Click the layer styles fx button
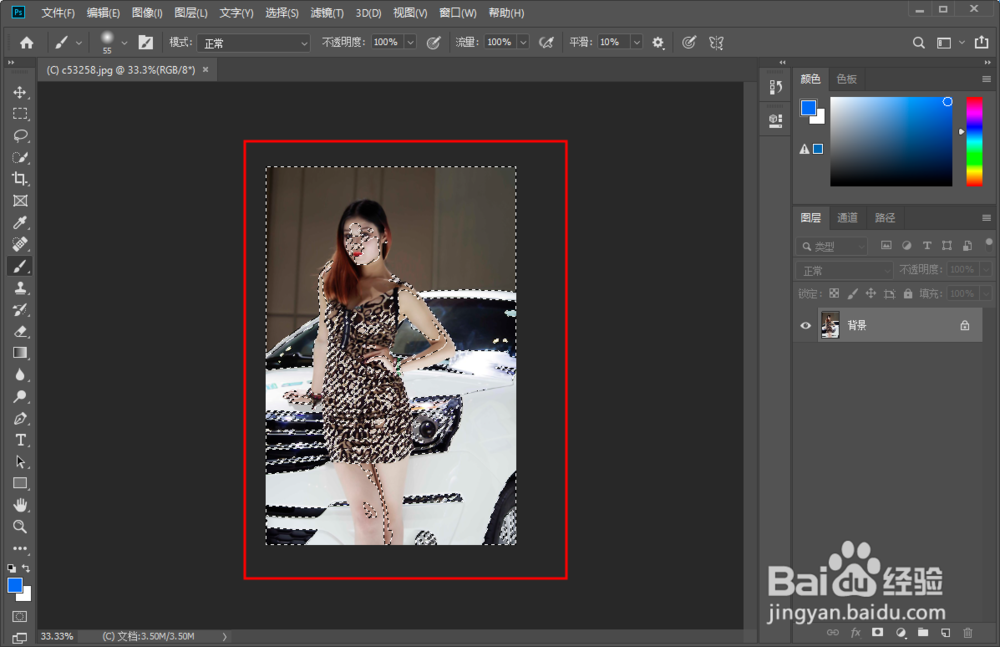This screenshot has width=1000, height=647. tap(855, 633)
